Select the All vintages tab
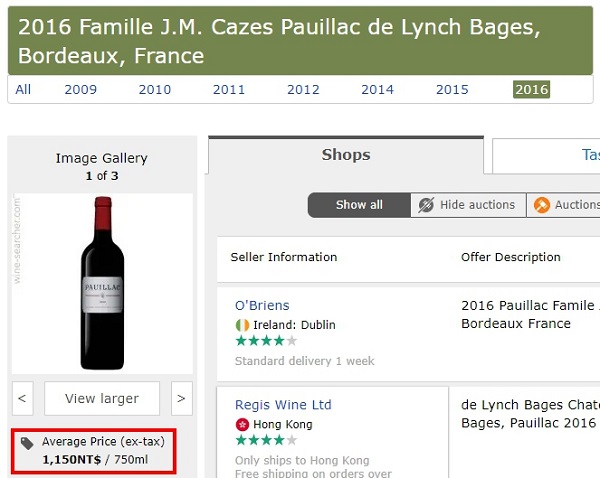 pyautogui.click(x=23, y=90)
